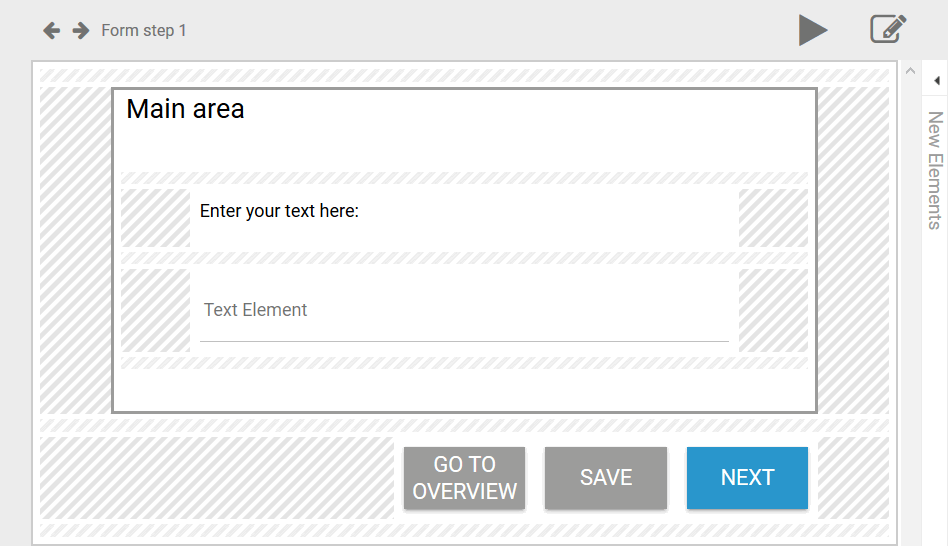Viewport: 948px width, 546px height.
Task: Click the forward arrow icon
Action: pyautogui.click(x=81, y=31)
